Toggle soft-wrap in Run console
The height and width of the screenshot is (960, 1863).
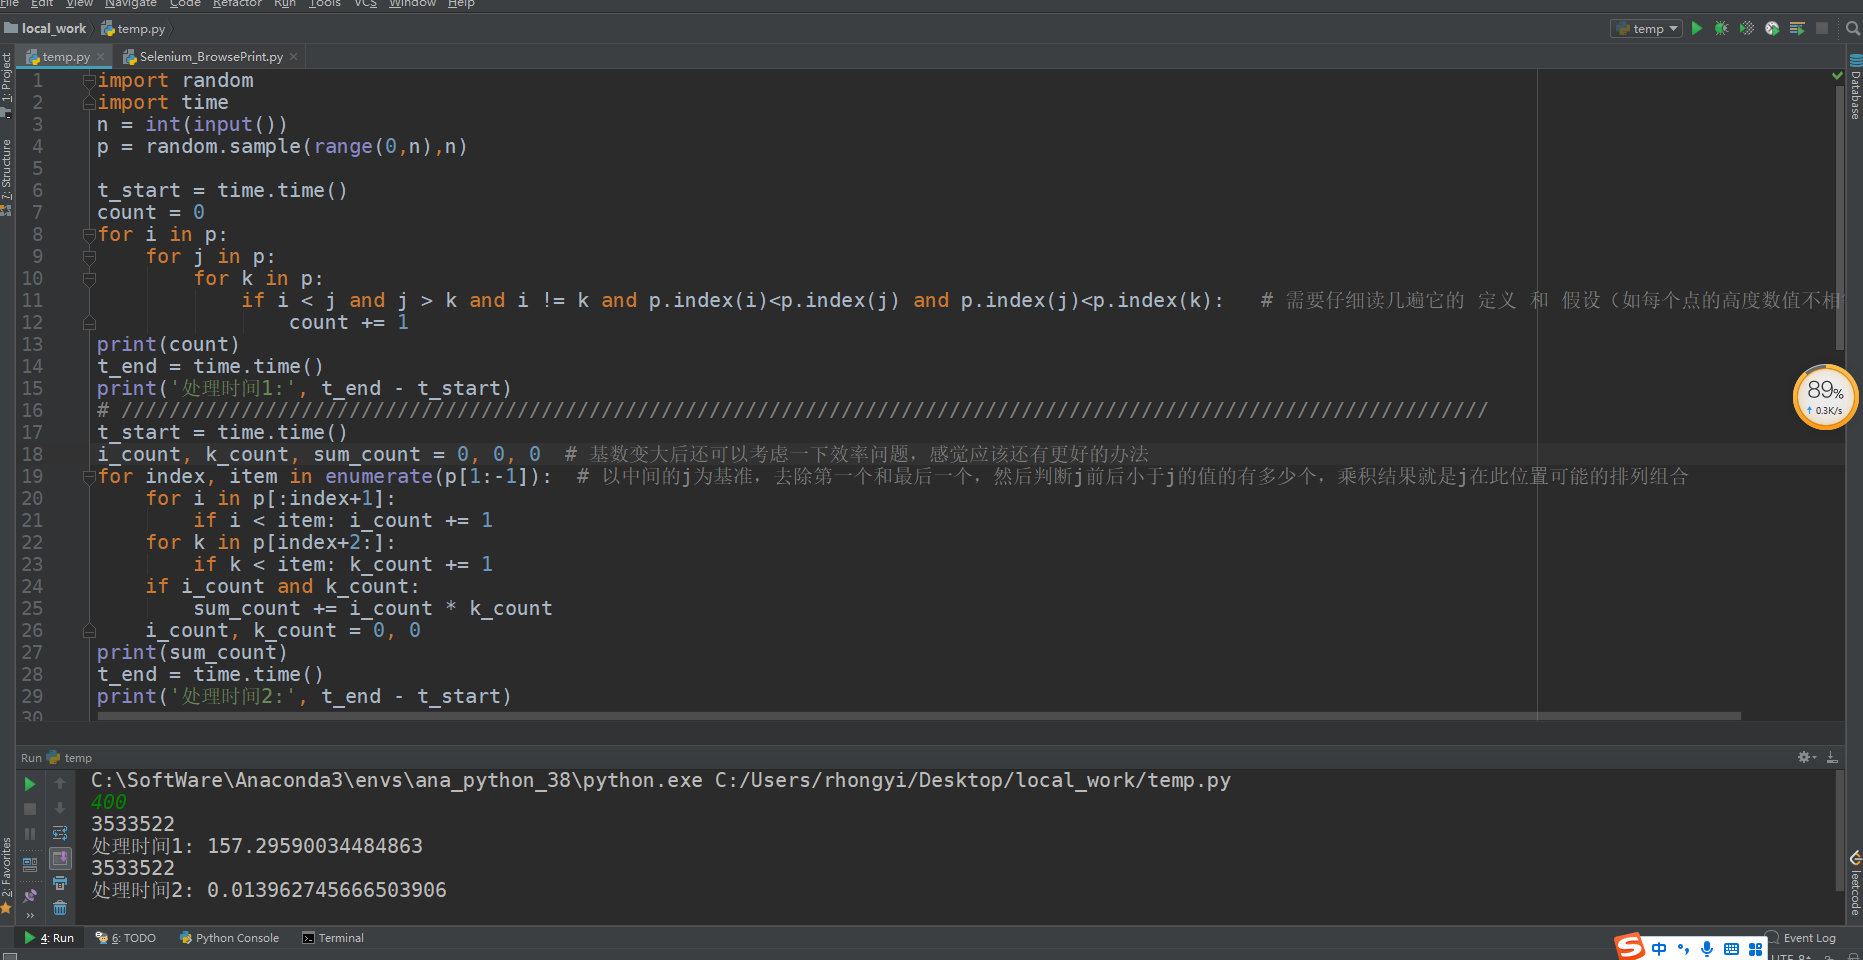click(x=60, y=834)
